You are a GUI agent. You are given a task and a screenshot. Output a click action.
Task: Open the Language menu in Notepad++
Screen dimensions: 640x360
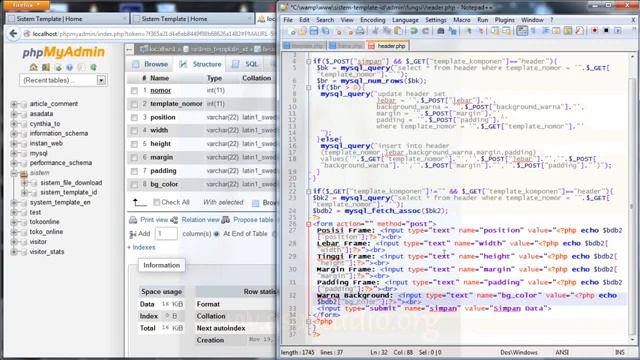[405, 20]
